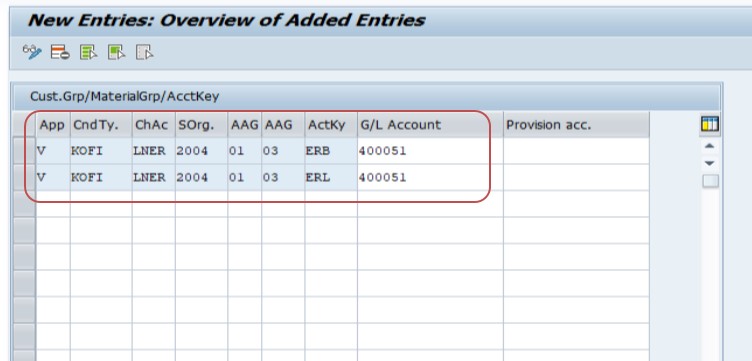Click the LNER cell in the ERL row
The height and width of the screenshot is (361, 752).
point(153,177)
